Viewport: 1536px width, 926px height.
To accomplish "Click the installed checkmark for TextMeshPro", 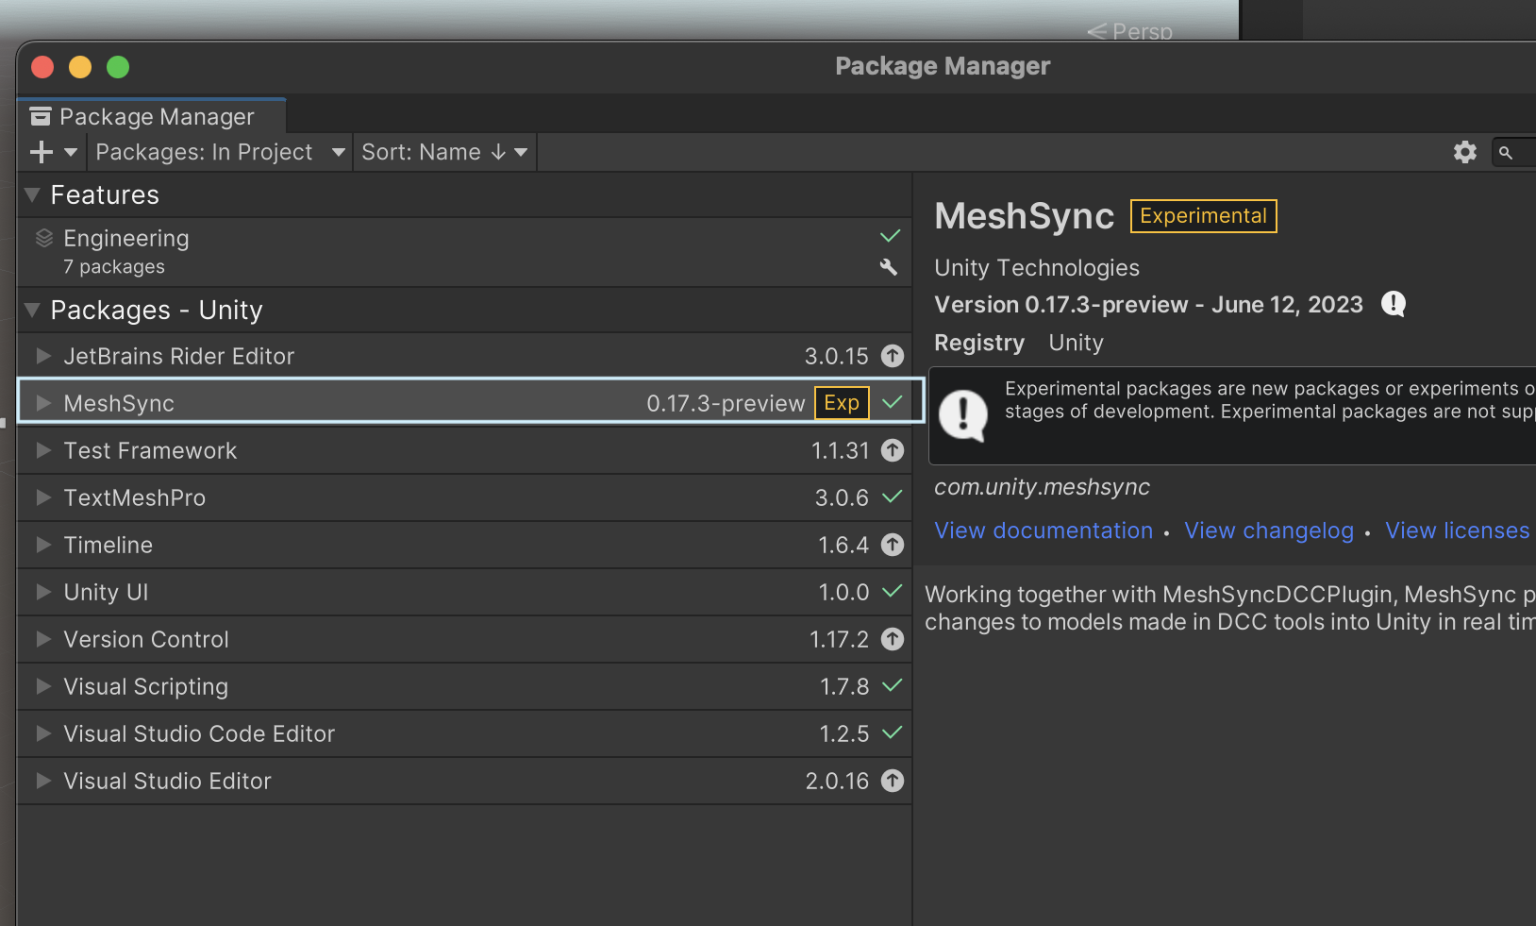I will (x=892, y=497).
